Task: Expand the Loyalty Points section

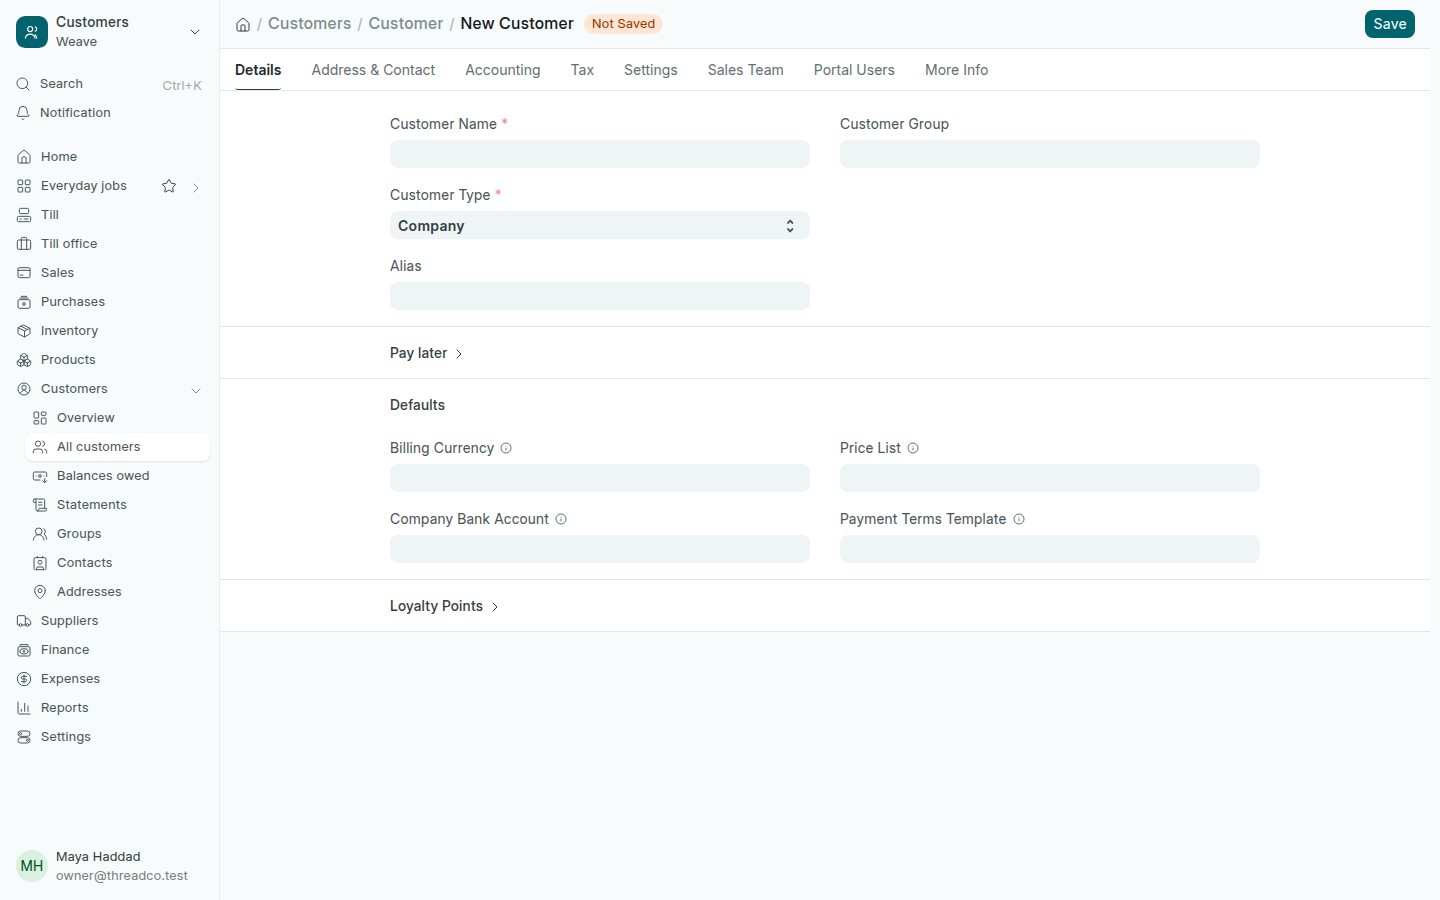Action: [x=444, y=606]
